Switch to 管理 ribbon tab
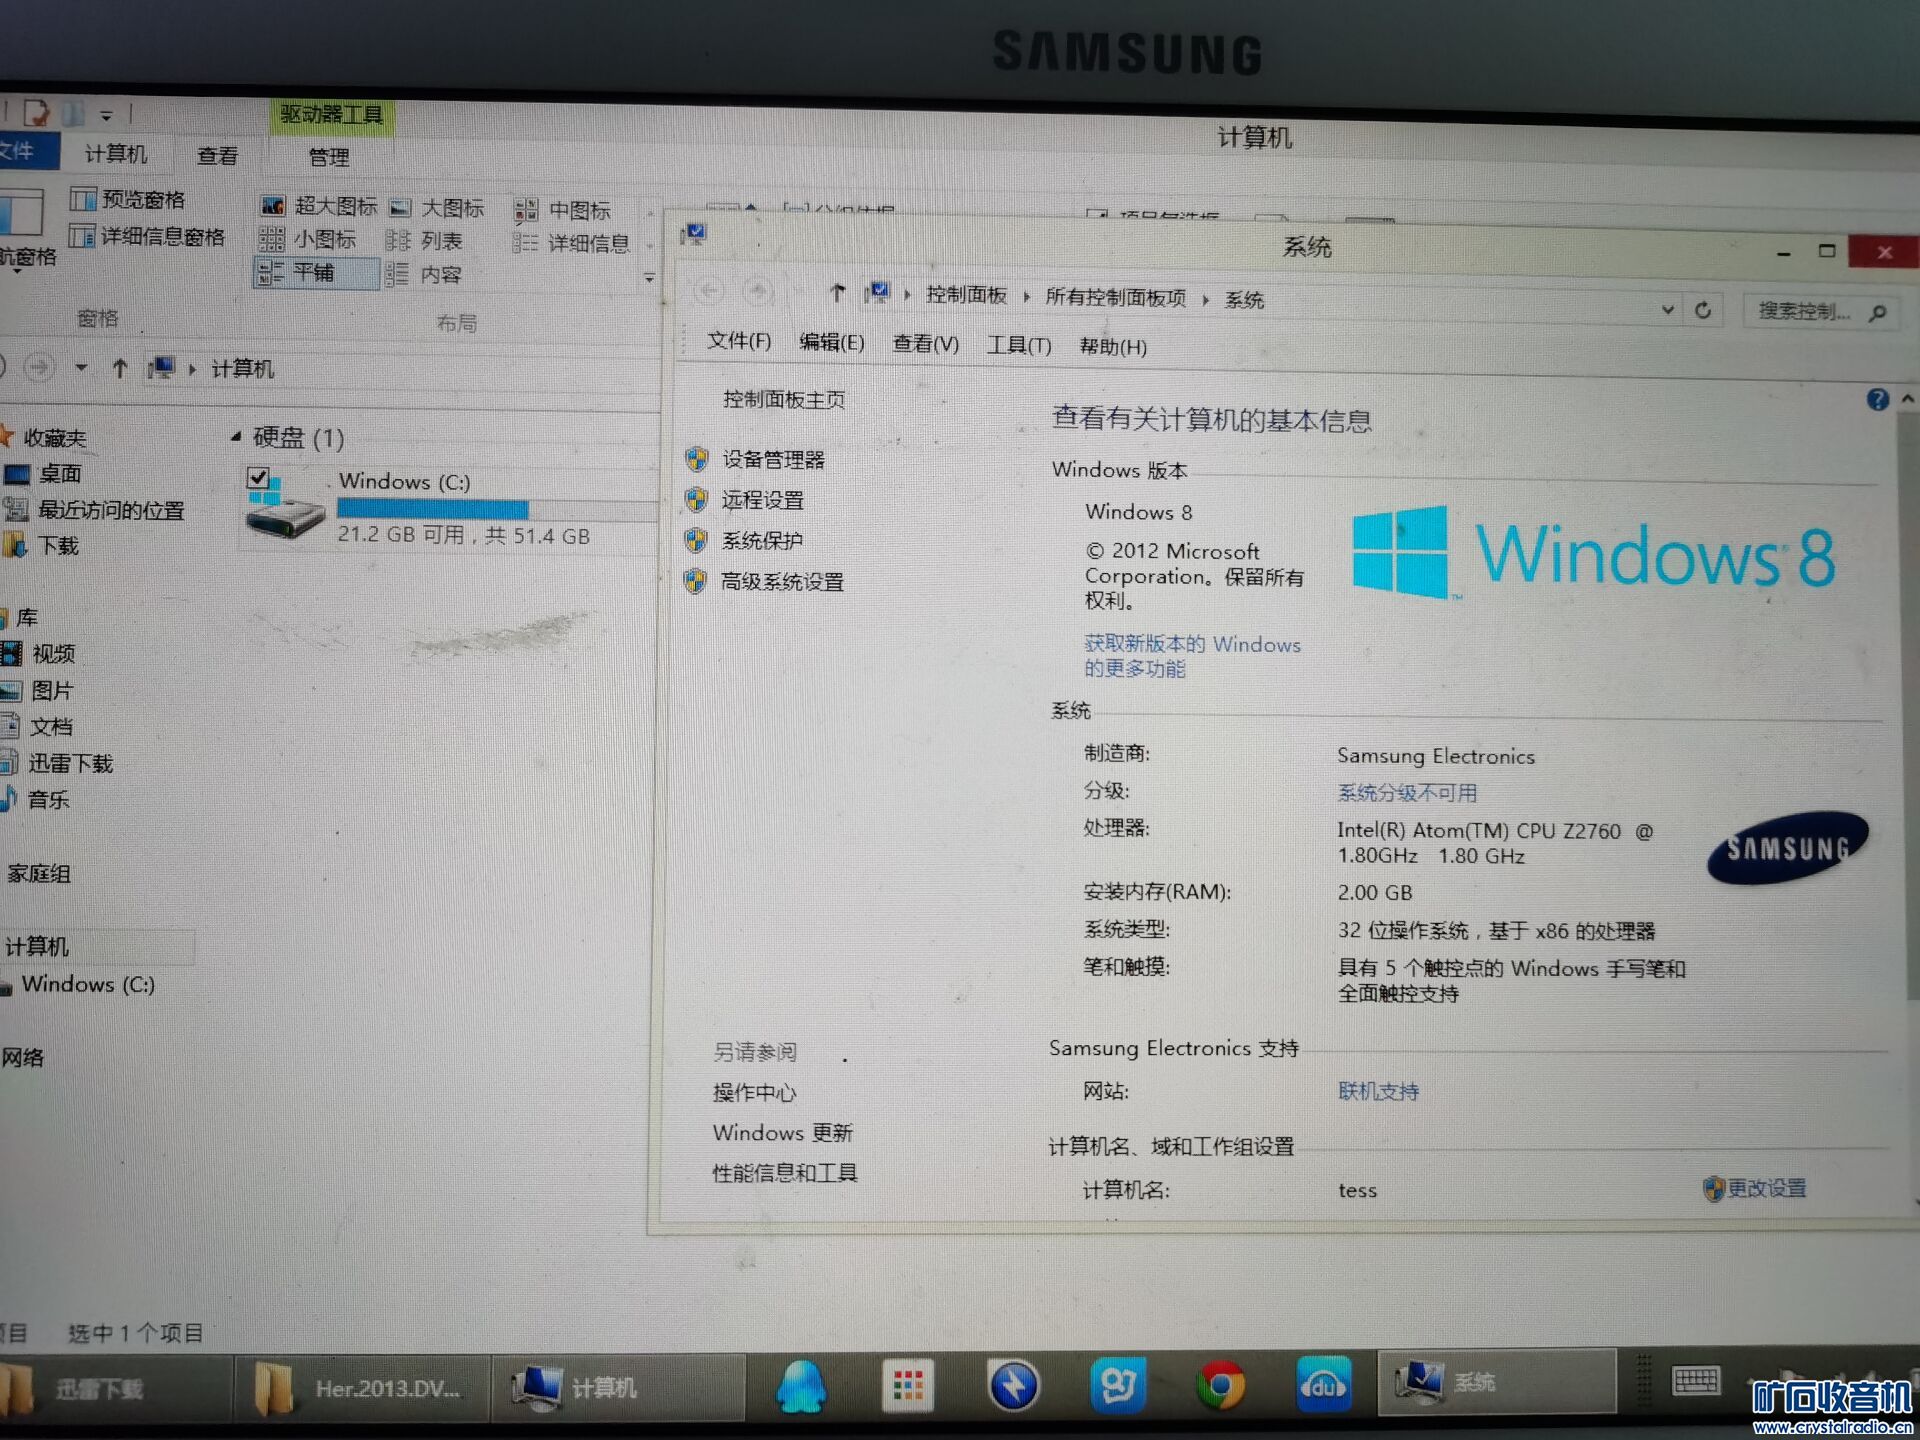Screen dimensions: 1920x1440 click(328, 157)
